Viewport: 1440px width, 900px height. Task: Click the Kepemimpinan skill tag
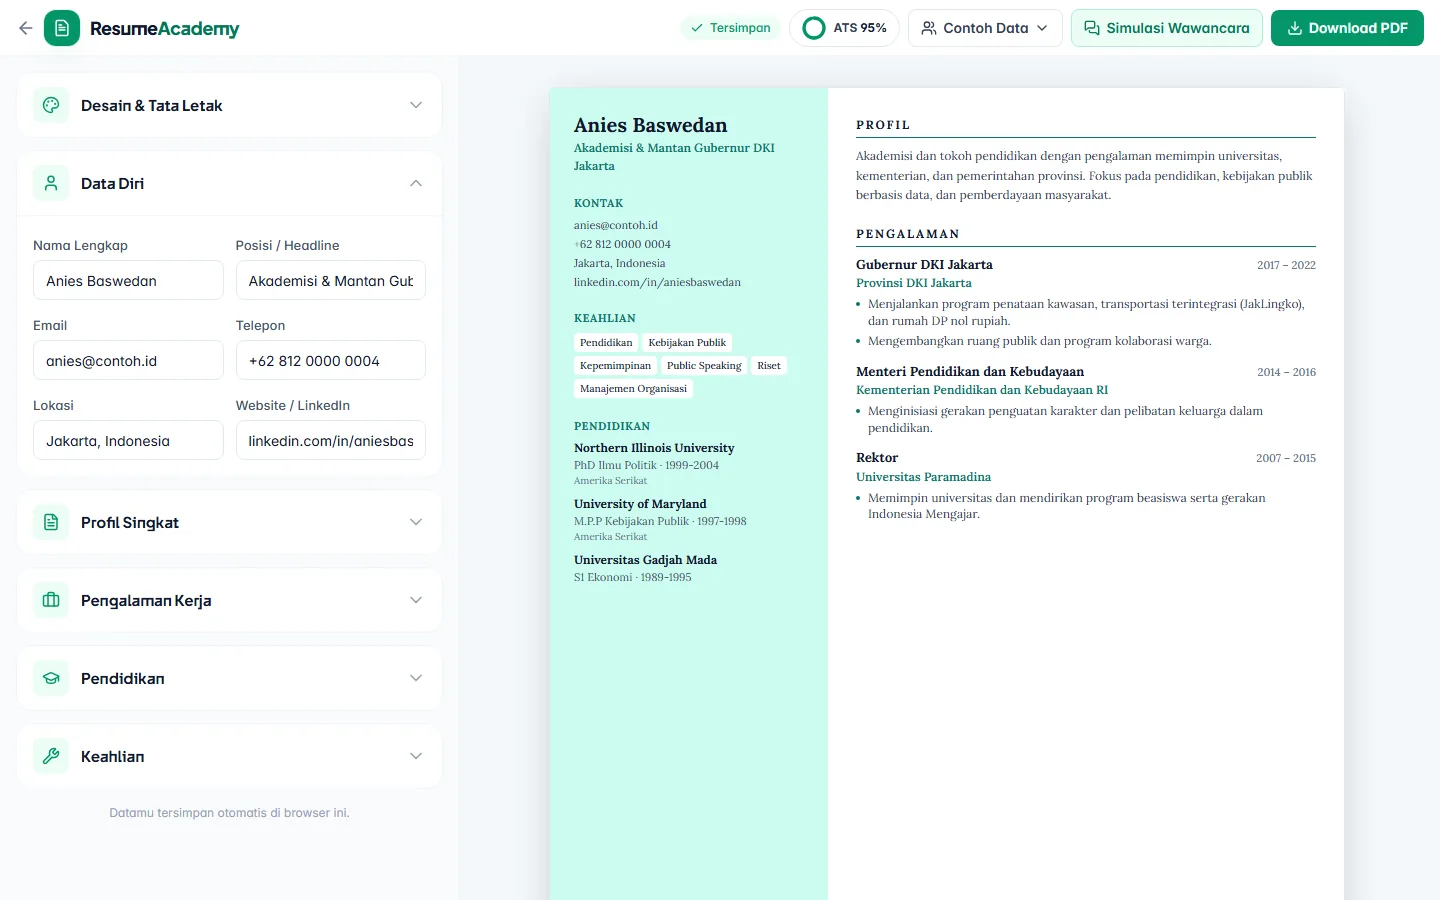point(615,365)
